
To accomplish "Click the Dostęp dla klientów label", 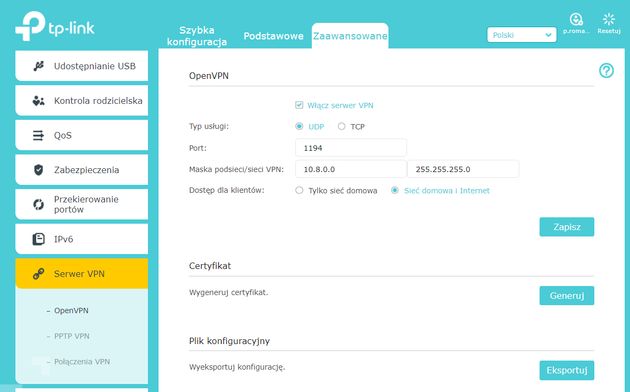I will [227, 190].
